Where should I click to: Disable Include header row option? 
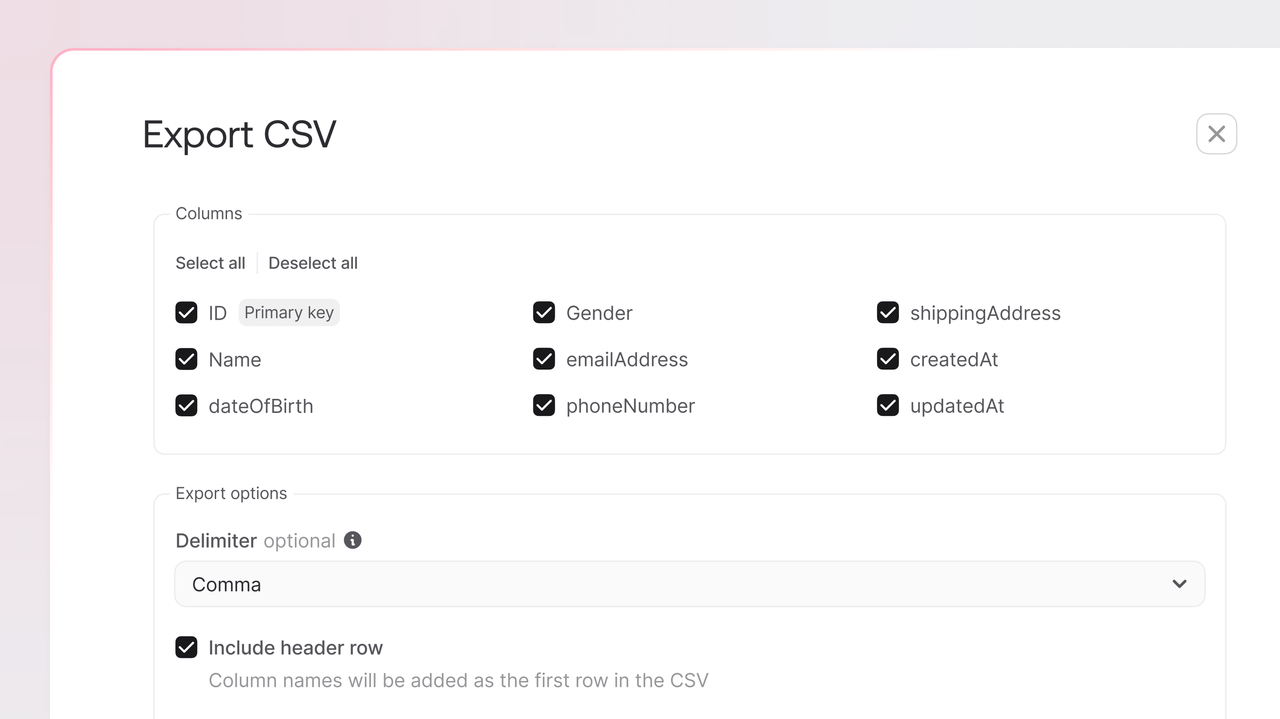point(187,647)
